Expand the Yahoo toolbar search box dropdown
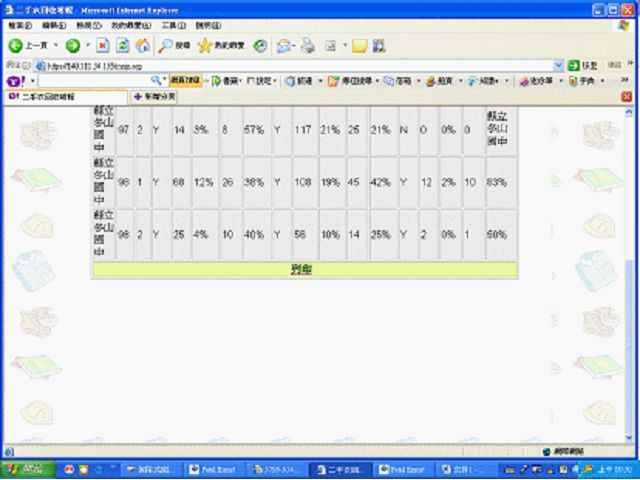Viewport: 640px width, 480px height. (164, 81)
